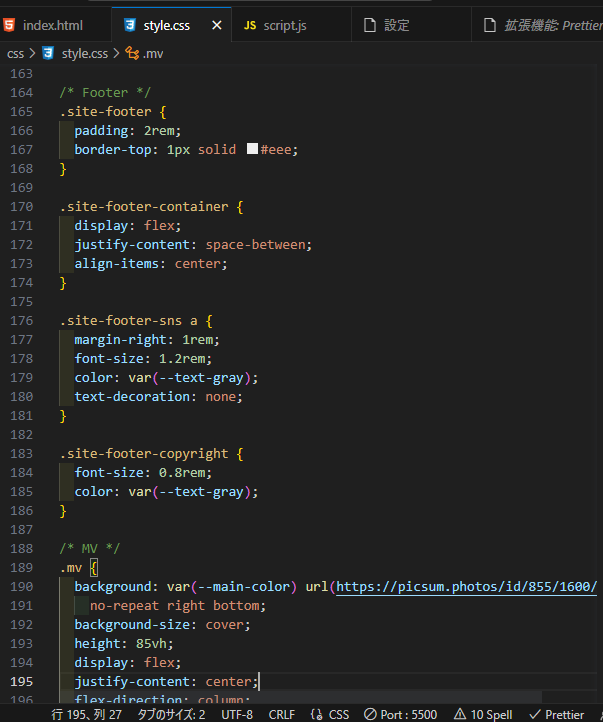Select line number 165
This screenshot has height=722, width=603.
point(22,112)
